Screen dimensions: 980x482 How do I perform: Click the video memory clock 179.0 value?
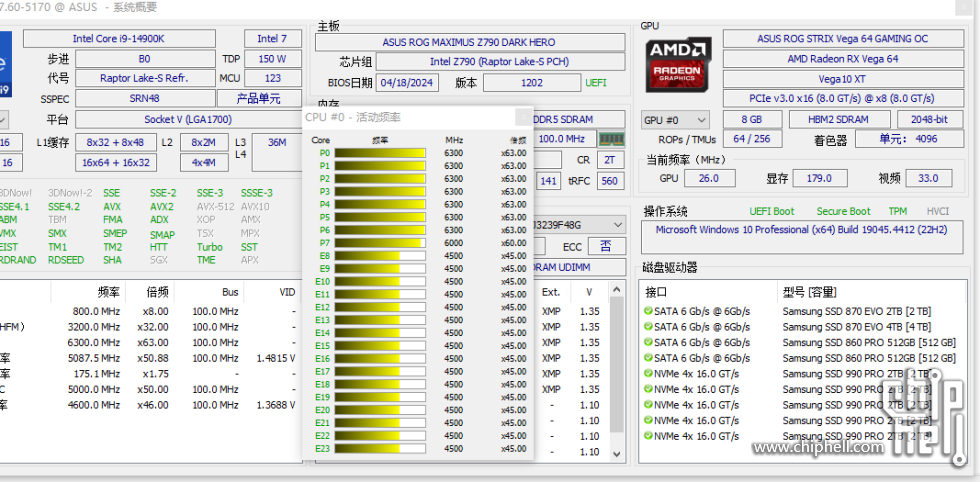(819, 178)
